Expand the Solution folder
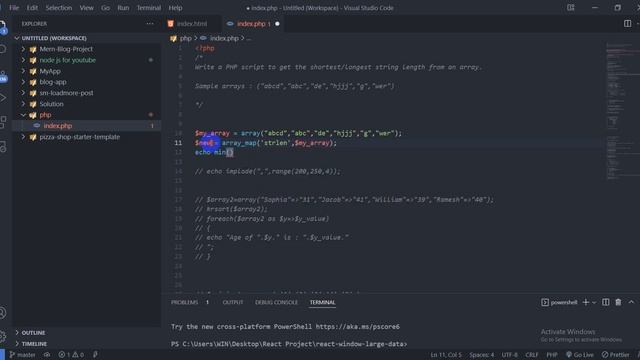The height and width of the screenshot is (360, 640). pos(51,104)
